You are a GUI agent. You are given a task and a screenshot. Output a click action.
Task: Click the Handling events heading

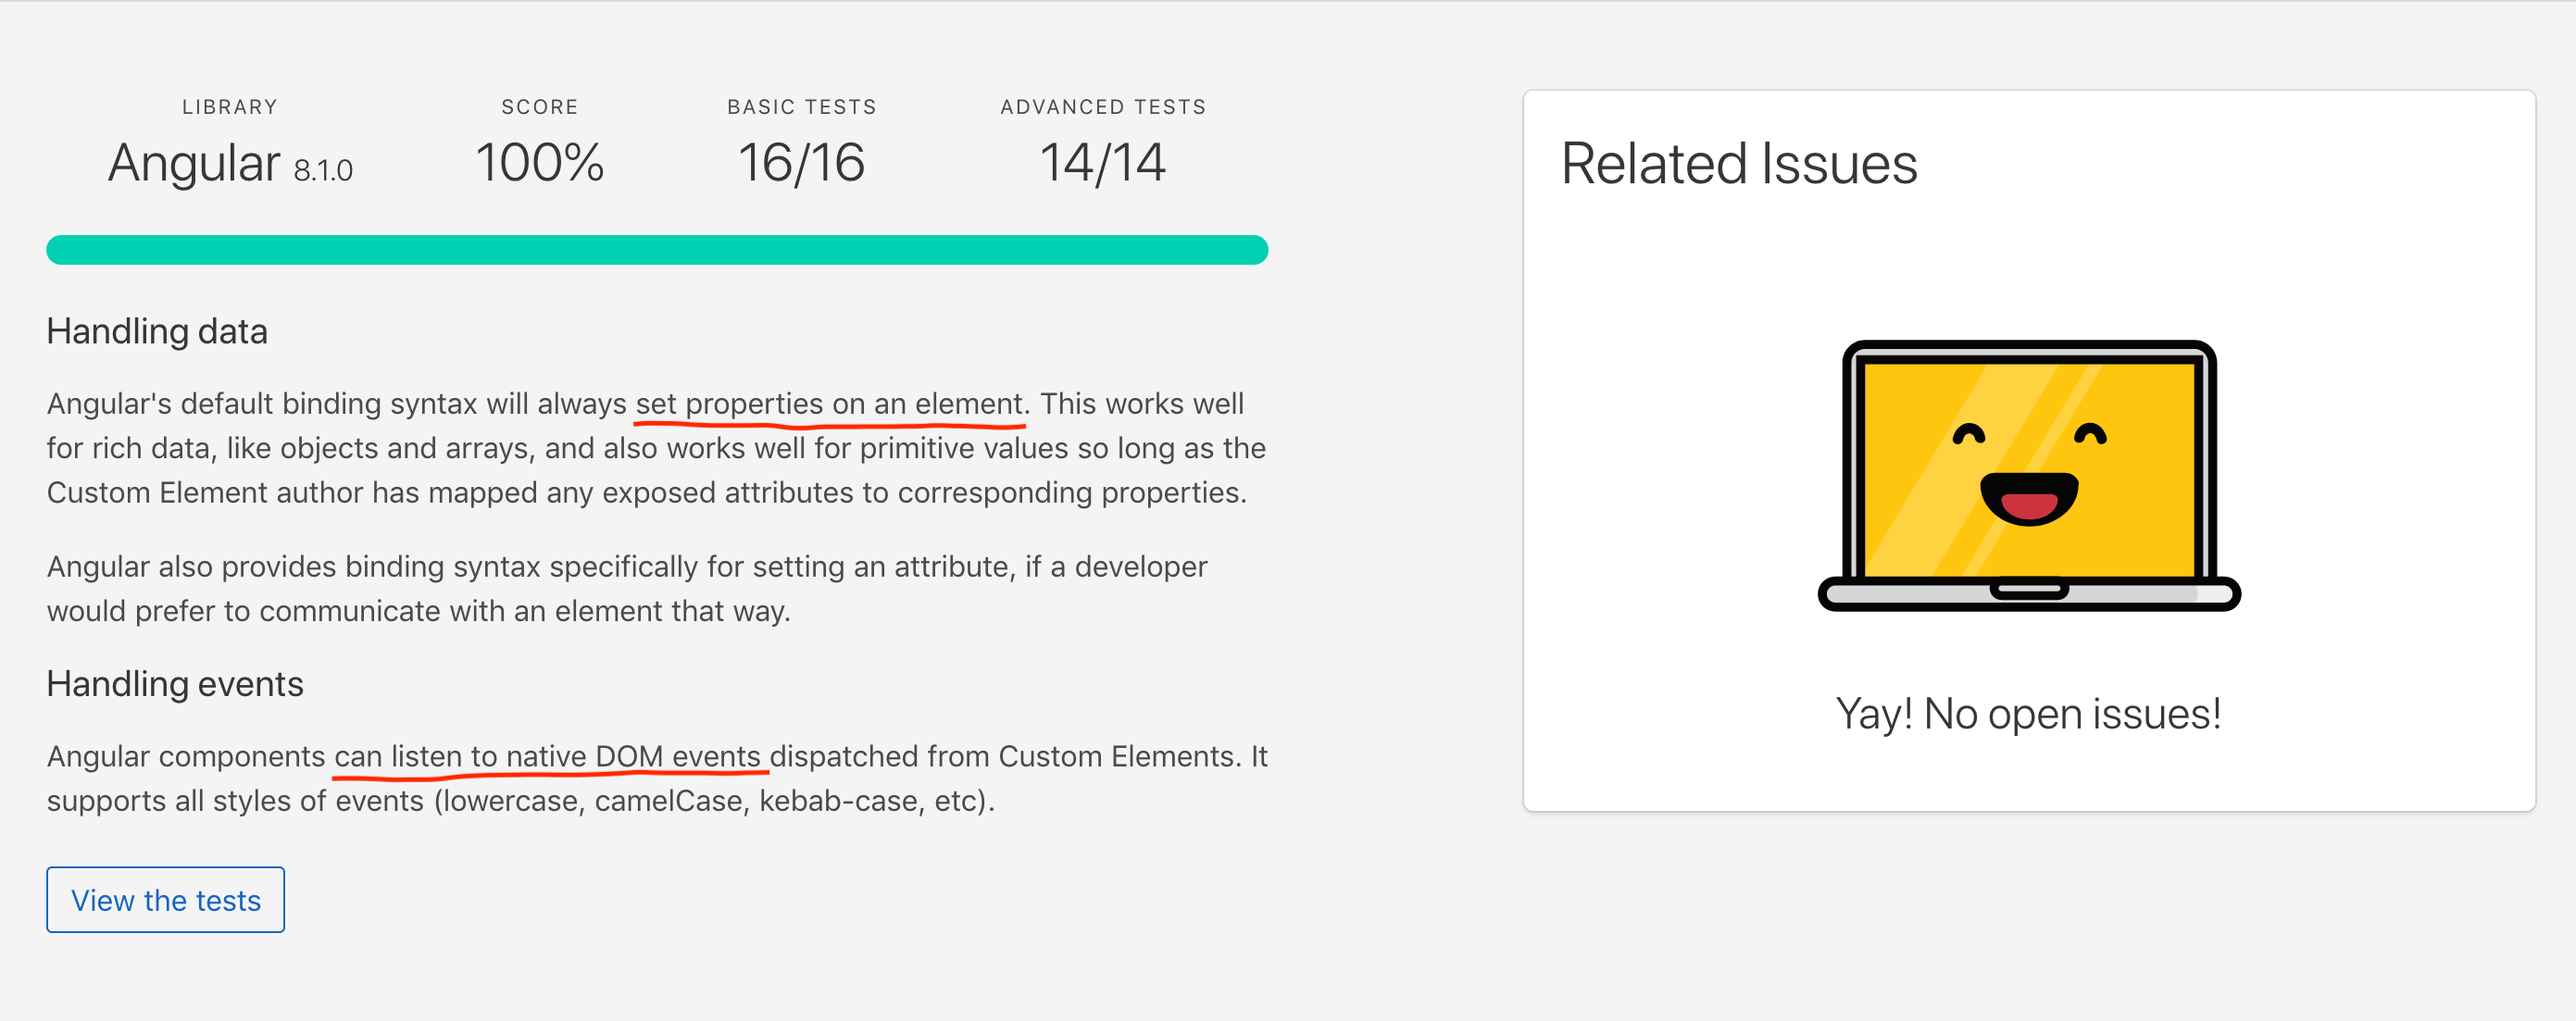(x=175, y=684)
